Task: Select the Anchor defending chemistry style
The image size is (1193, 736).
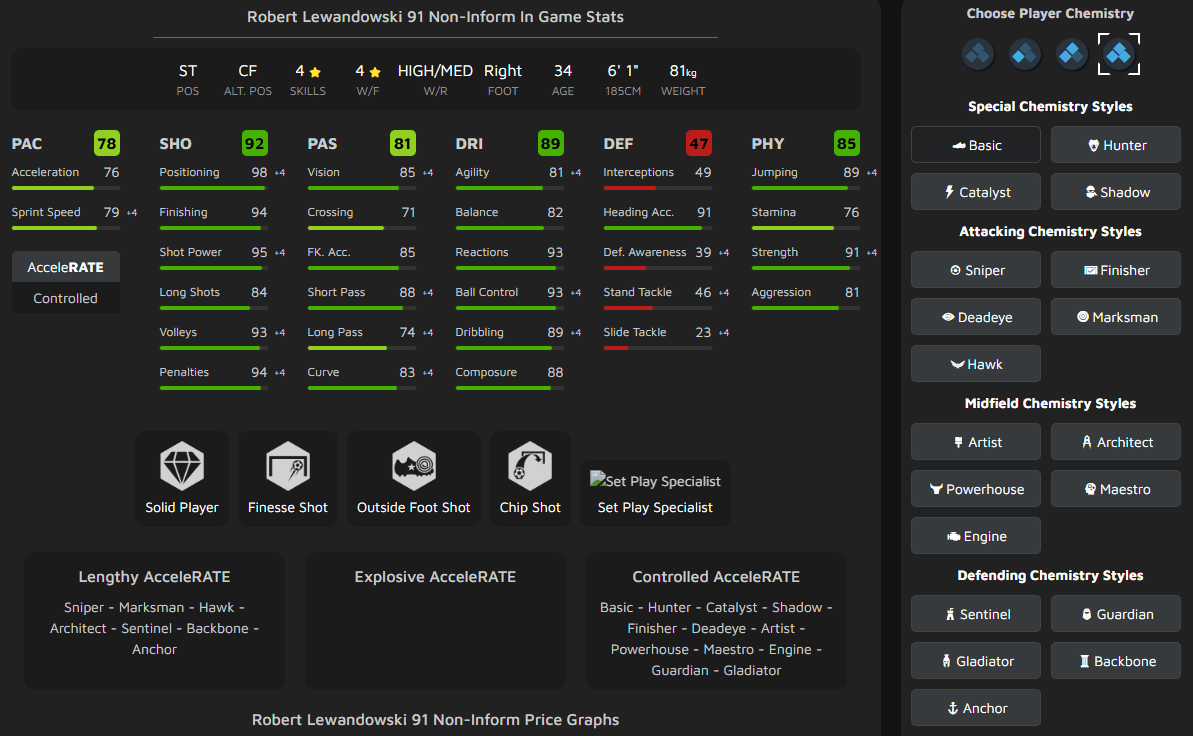Action: 975,707
